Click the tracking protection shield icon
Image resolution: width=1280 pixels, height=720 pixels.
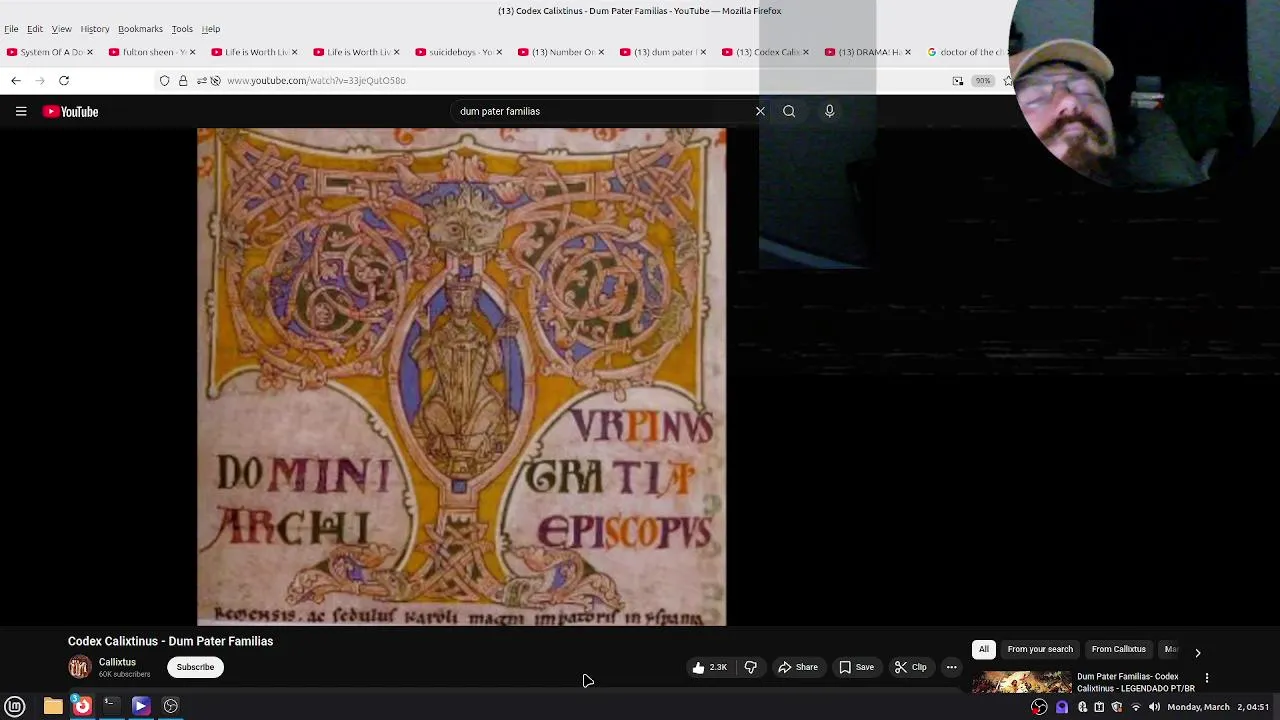tap(165, 80)
